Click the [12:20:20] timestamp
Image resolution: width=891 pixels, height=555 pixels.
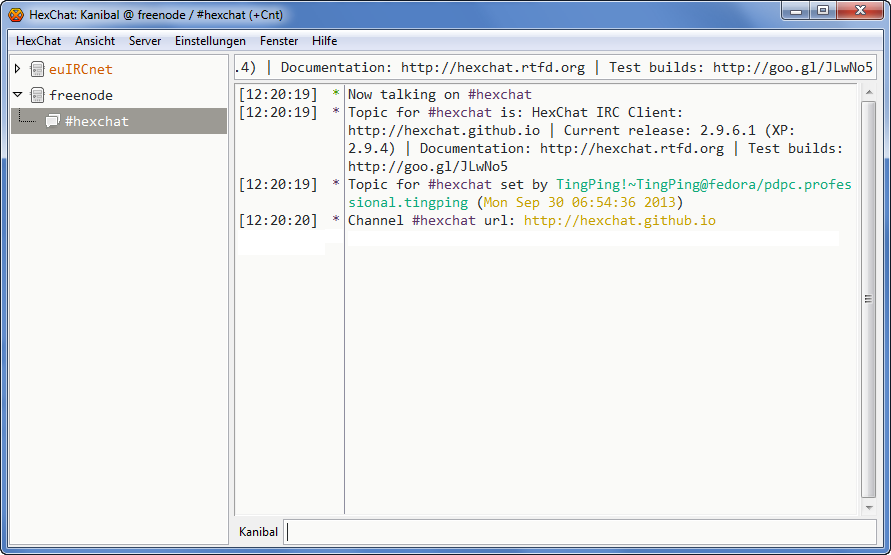coord(278,220)
